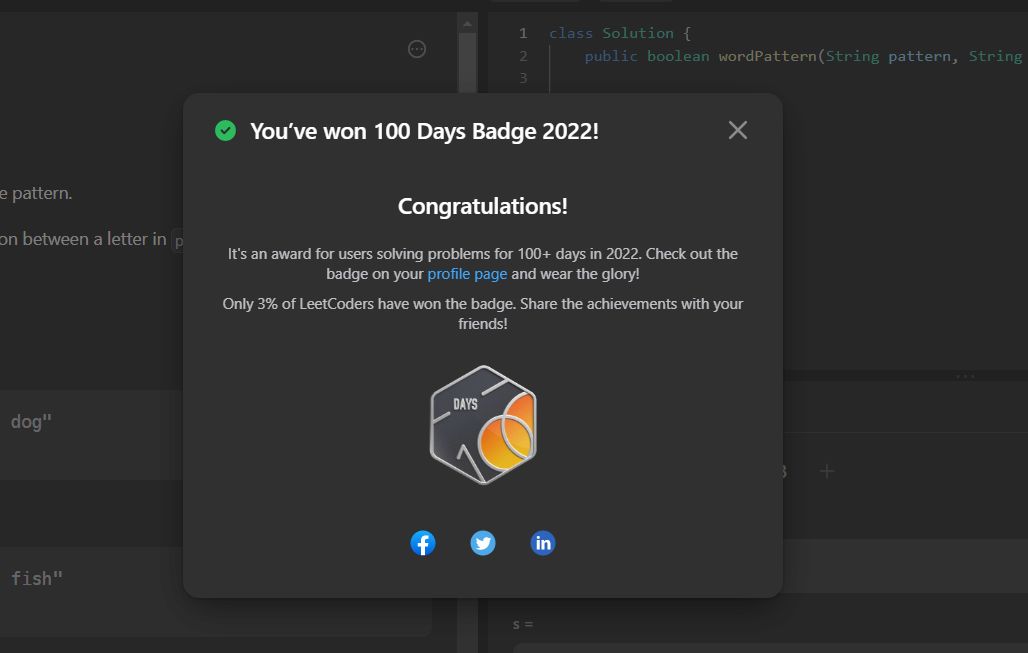Share the badge on Twitter
The width and height of the screenshot is (1028, 653).
[x=483, y=543]
